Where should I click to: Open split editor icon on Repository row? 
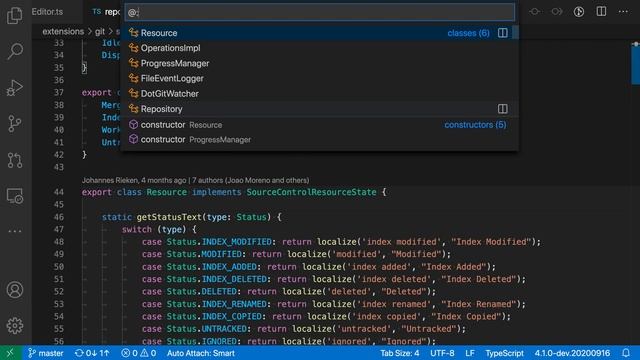[502, 109]
